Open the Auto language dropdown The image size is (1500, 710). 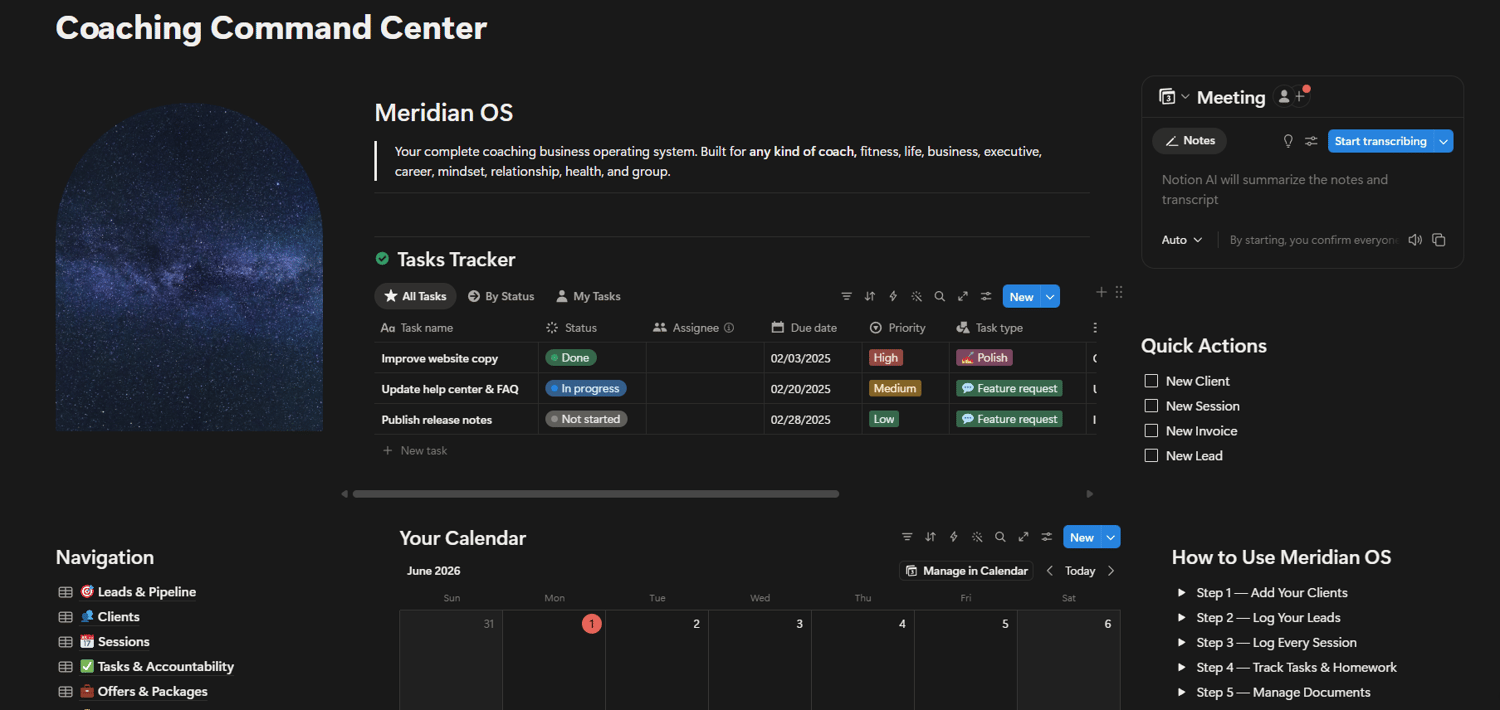point(1182,240)
